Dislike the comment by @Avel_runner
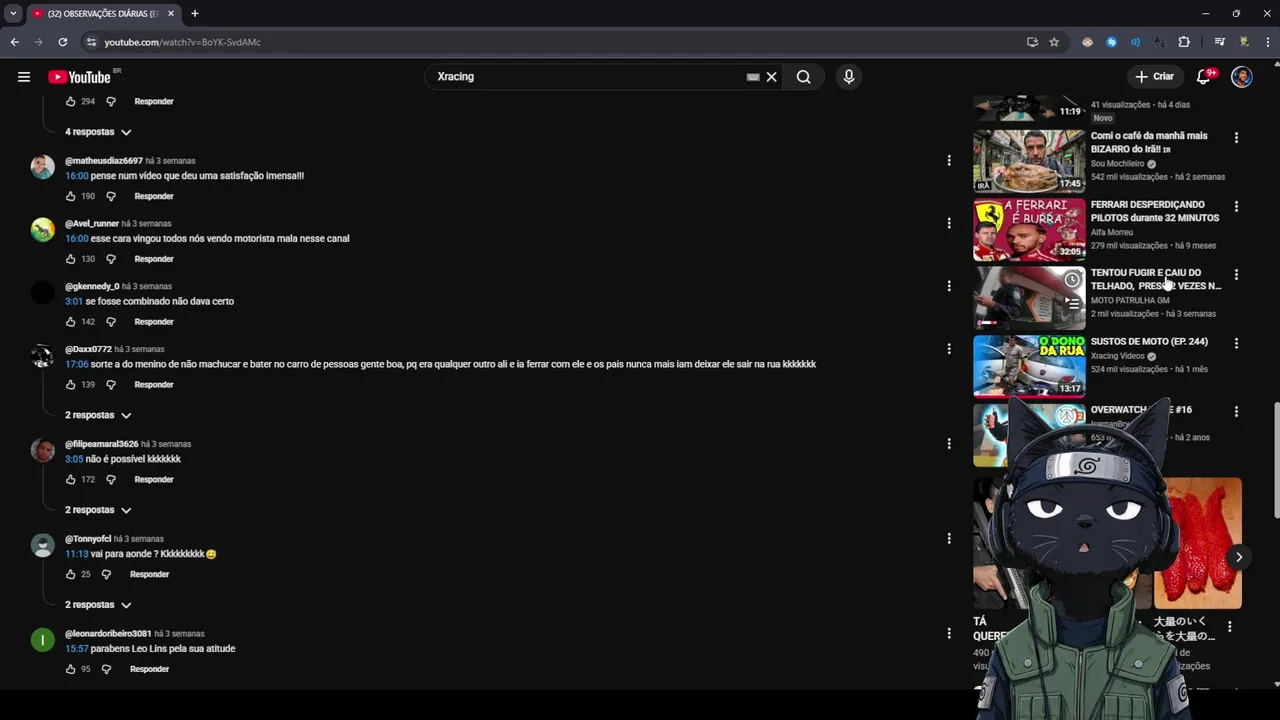The height and width of the screenshot is (720, 1280). pos(111,259)
